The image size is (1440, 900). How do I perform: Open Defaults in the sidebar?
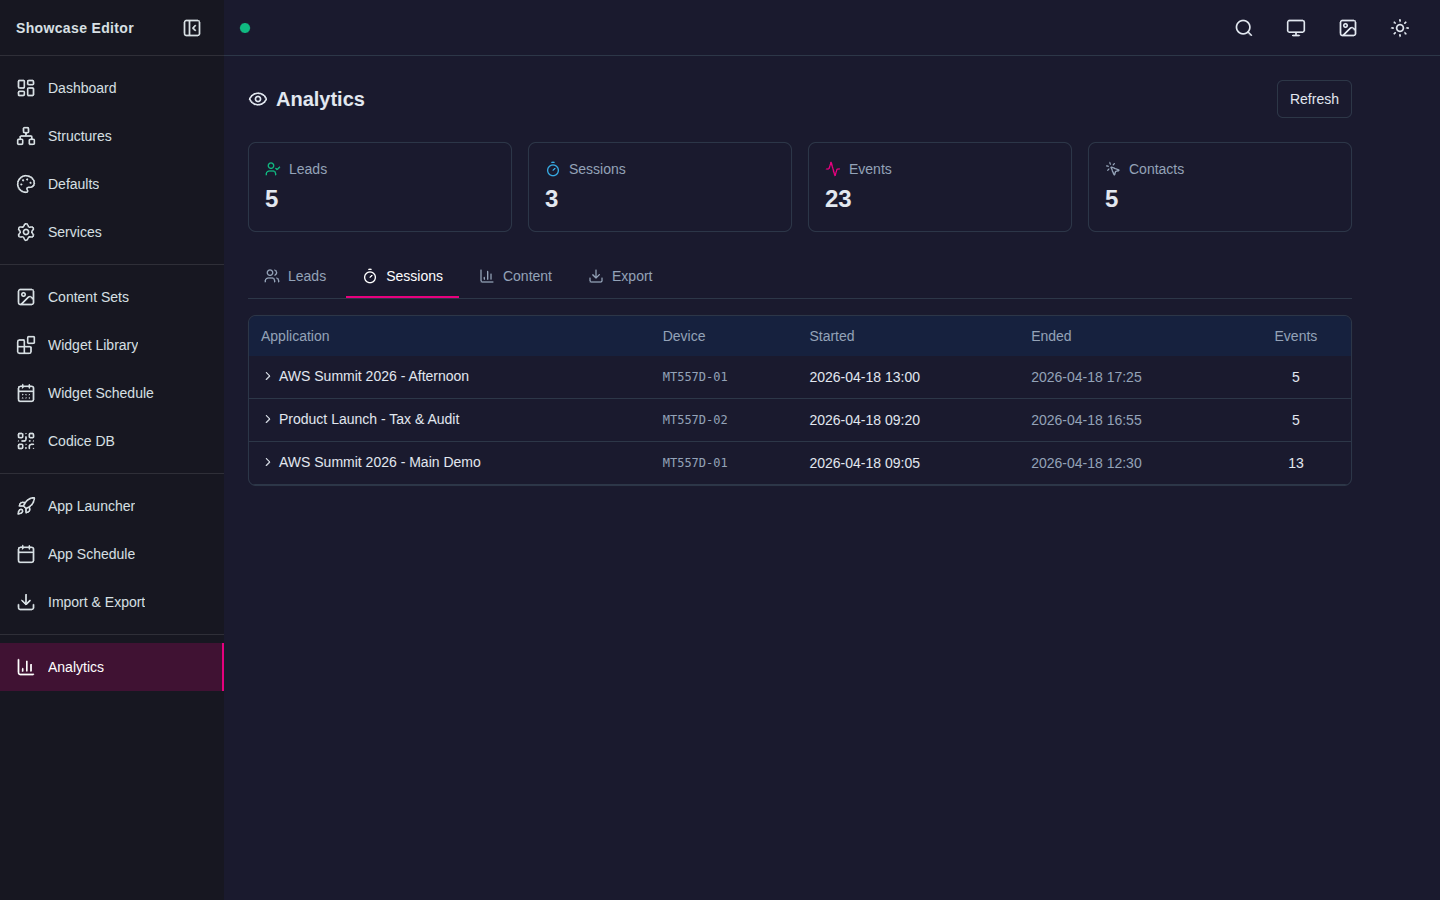tap(112, 184)
